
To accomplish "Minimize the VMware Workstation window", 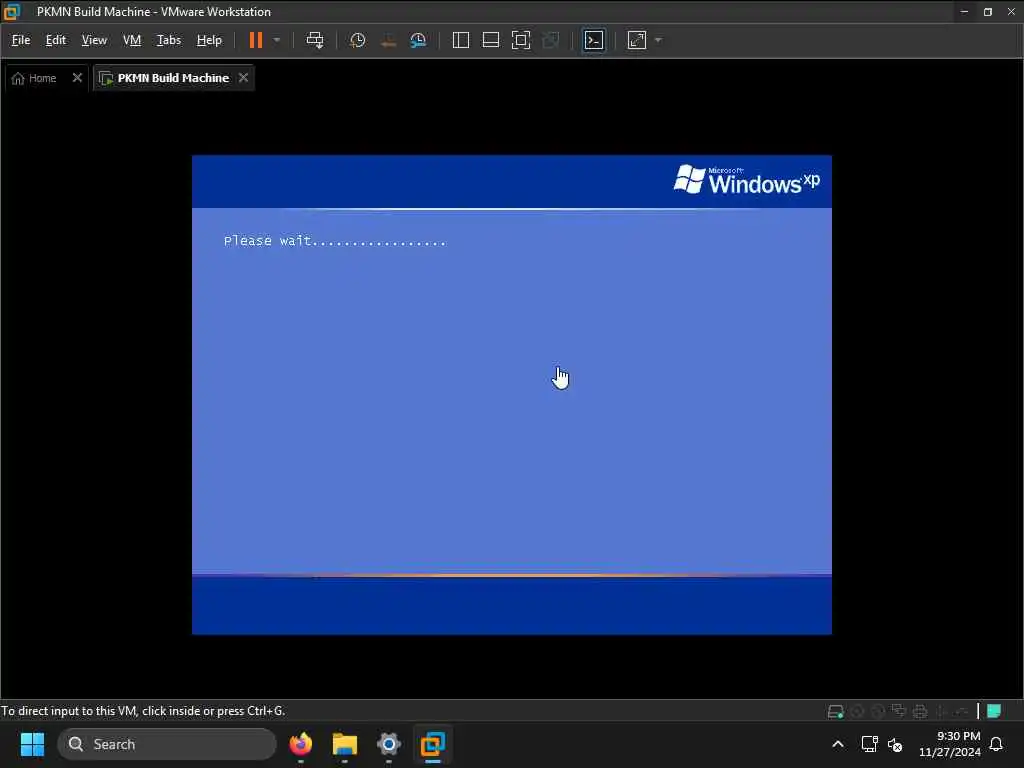I will [964, 12].
